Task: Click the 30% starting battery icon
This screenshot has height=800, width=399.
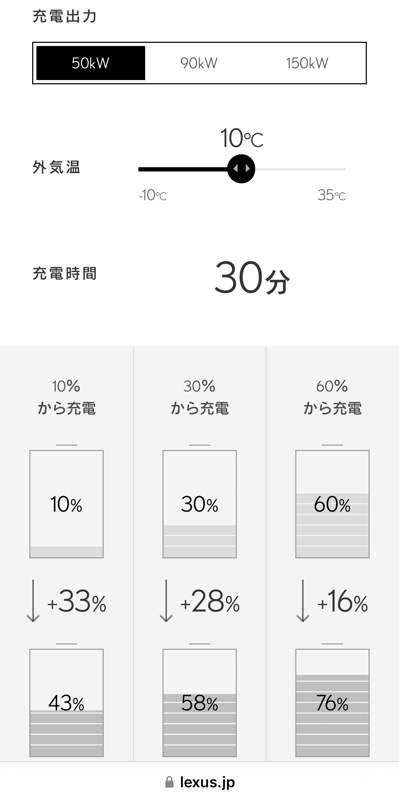Action: pyautogui.click(x=200, y=501)
